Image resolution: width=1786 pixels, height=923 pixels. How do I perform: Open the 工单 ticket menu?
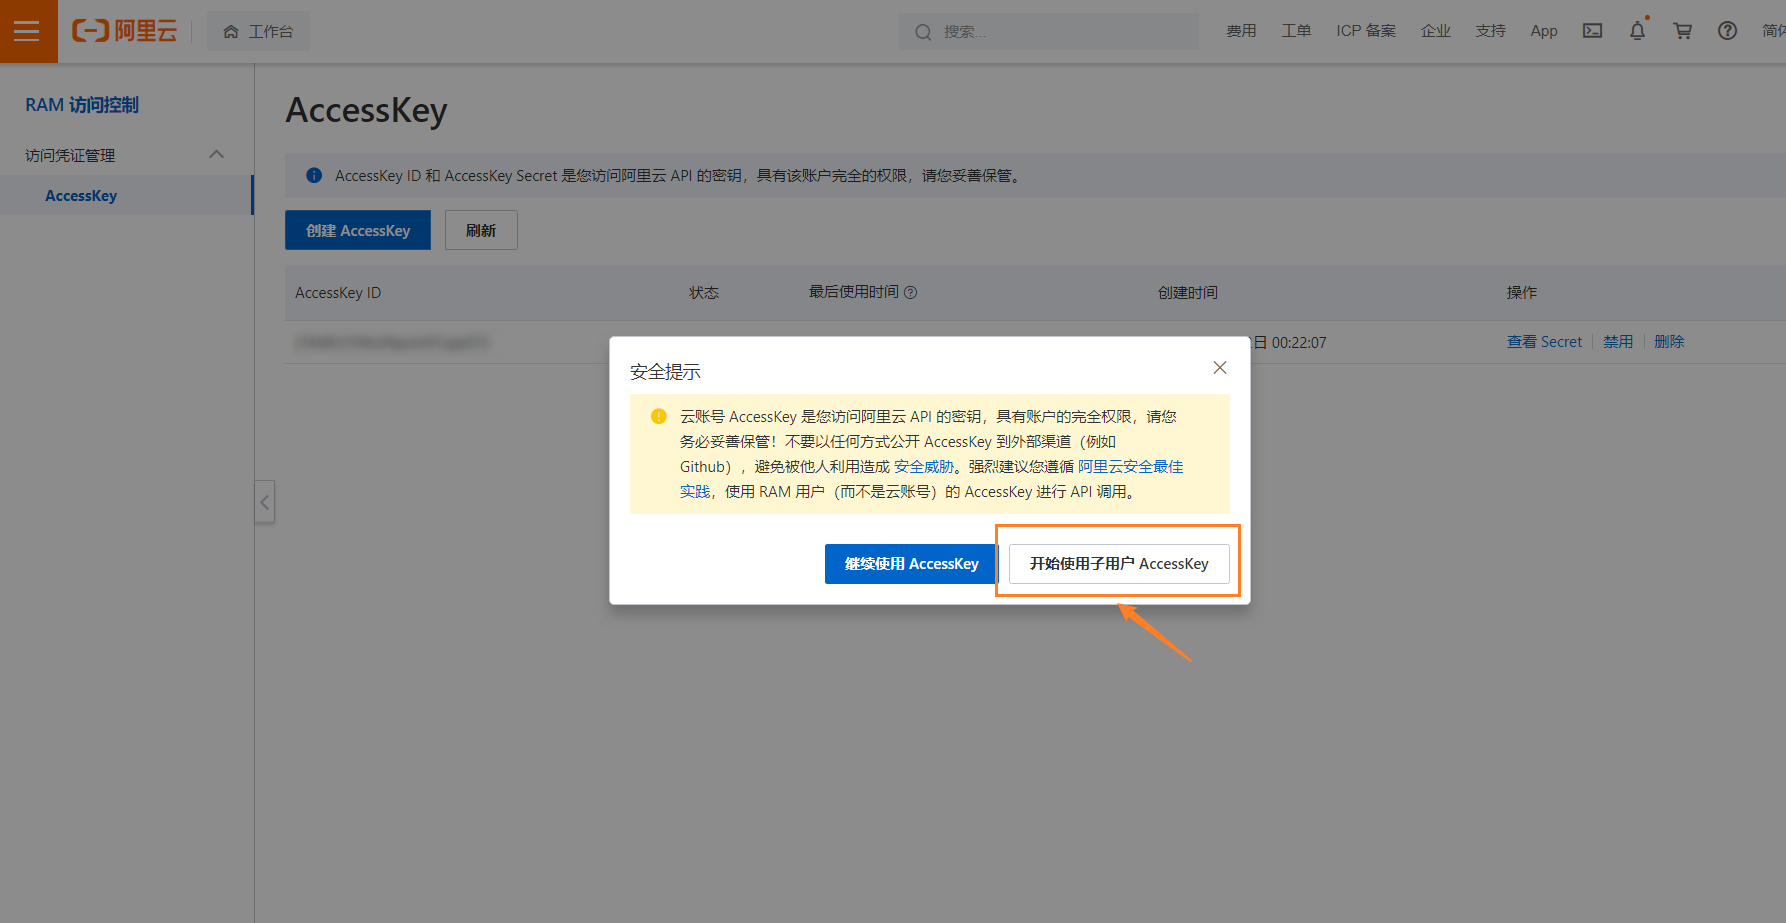(1296, 31)
